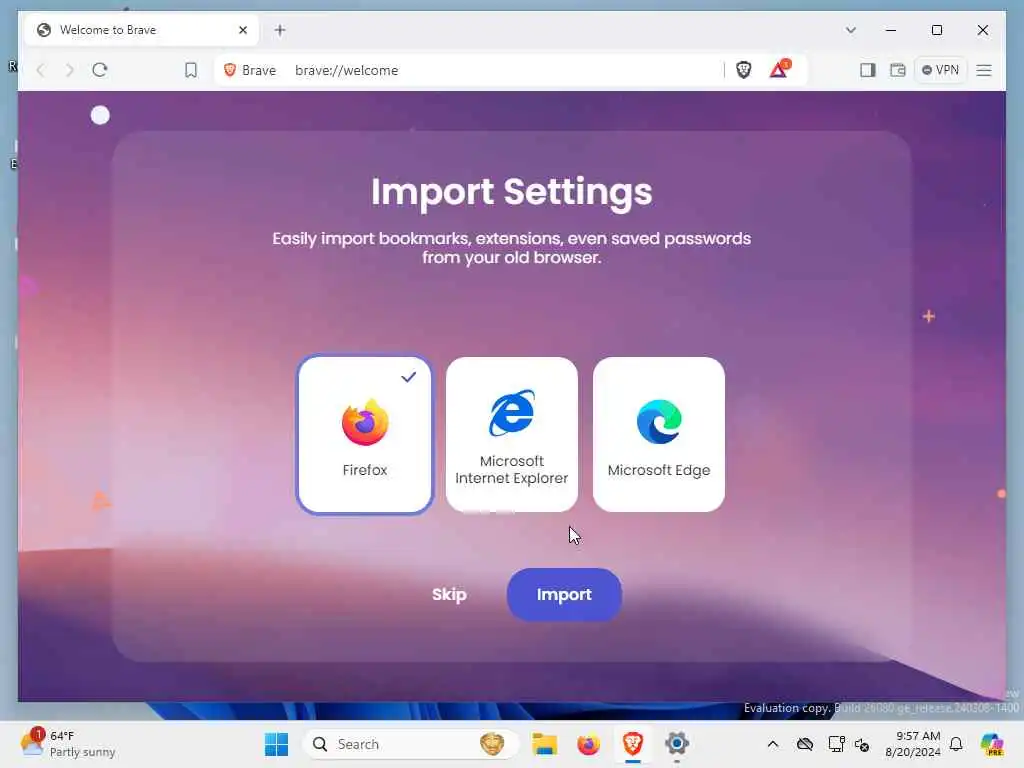Go back using the back arrow

coord(40,70)
